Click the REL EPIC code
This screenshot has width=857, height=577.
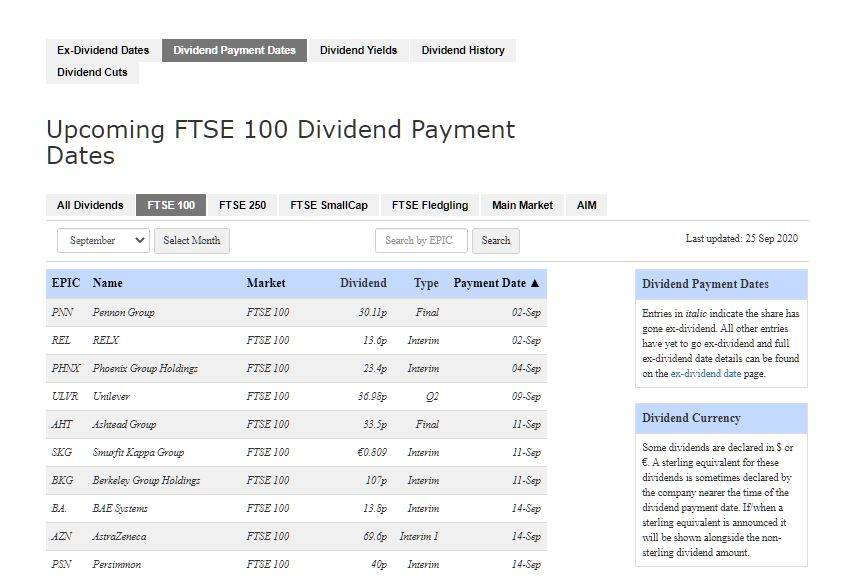point(61,340)
